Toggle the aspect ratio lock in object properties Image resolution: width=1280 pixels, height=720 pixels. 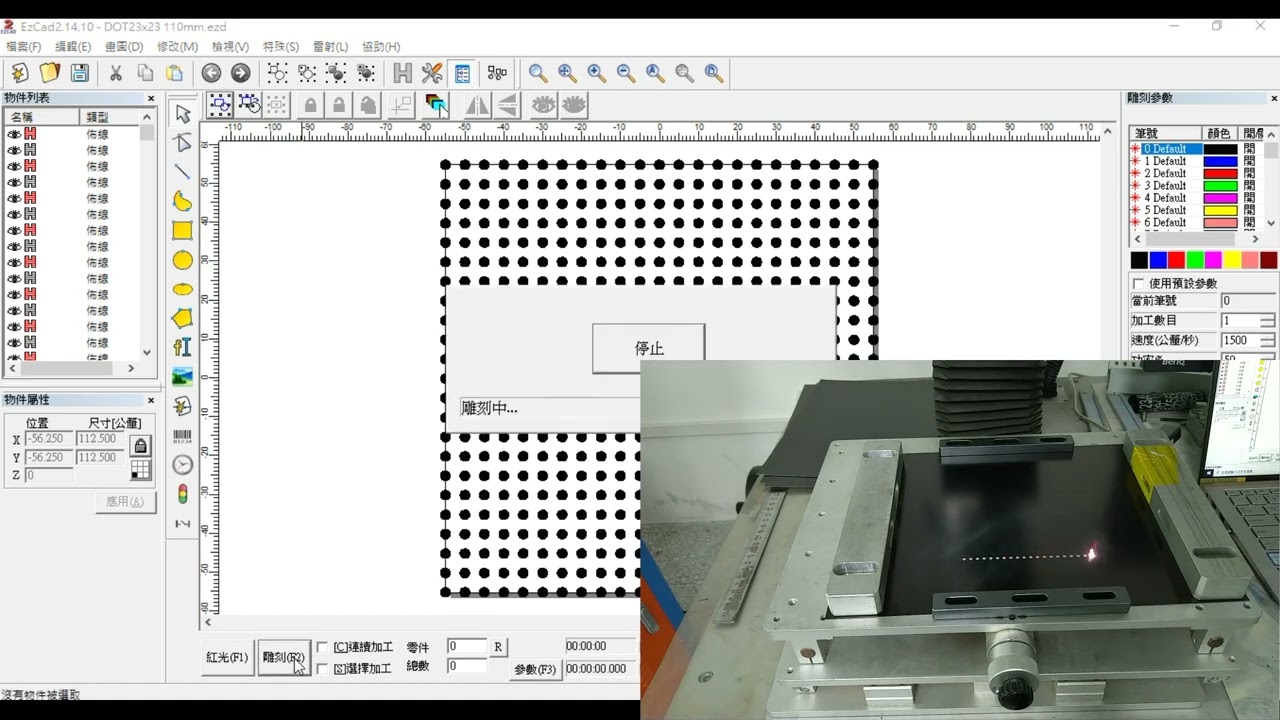tap(140, 446)
